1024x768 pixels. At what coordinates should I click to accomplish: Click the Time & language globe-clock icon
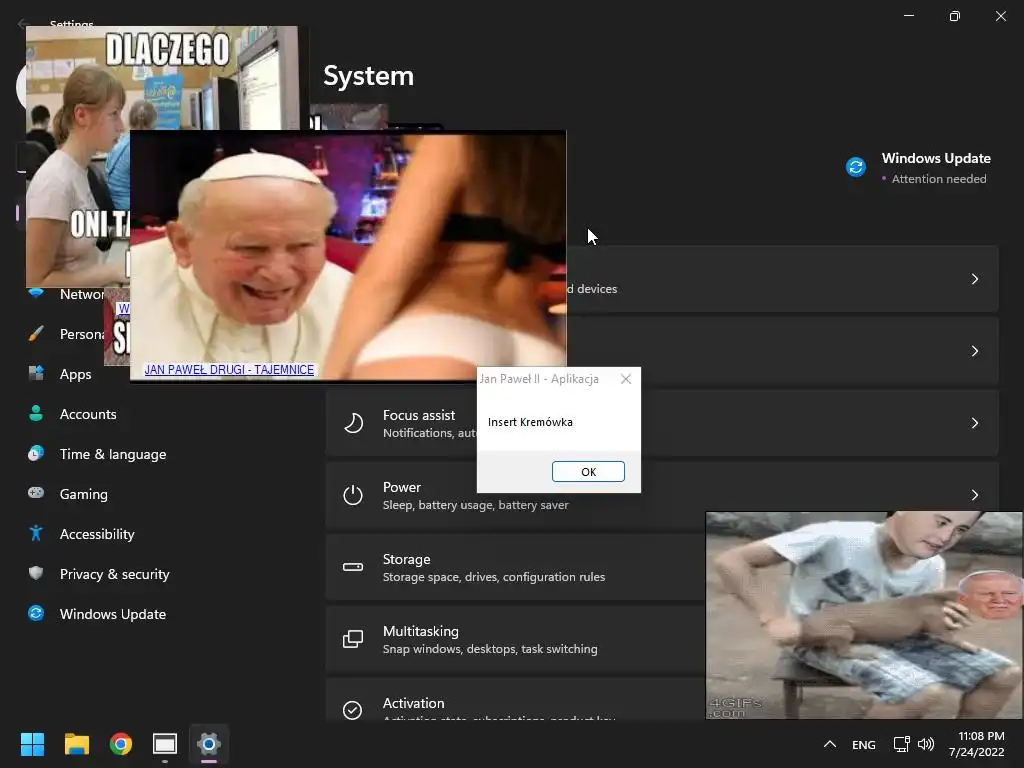36,453
